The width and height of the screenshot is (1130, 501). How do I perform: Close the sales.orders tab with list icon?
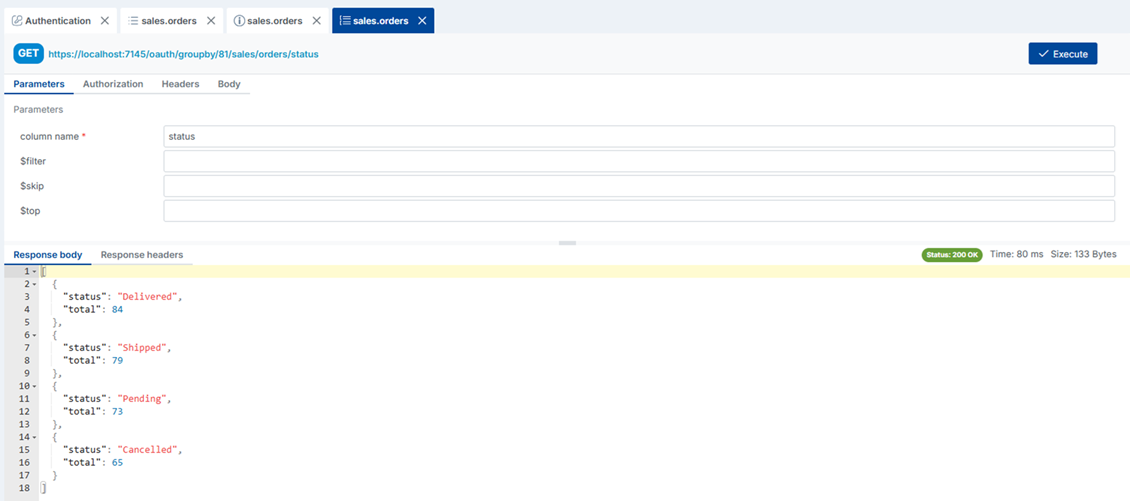click(x=211, y=21)
